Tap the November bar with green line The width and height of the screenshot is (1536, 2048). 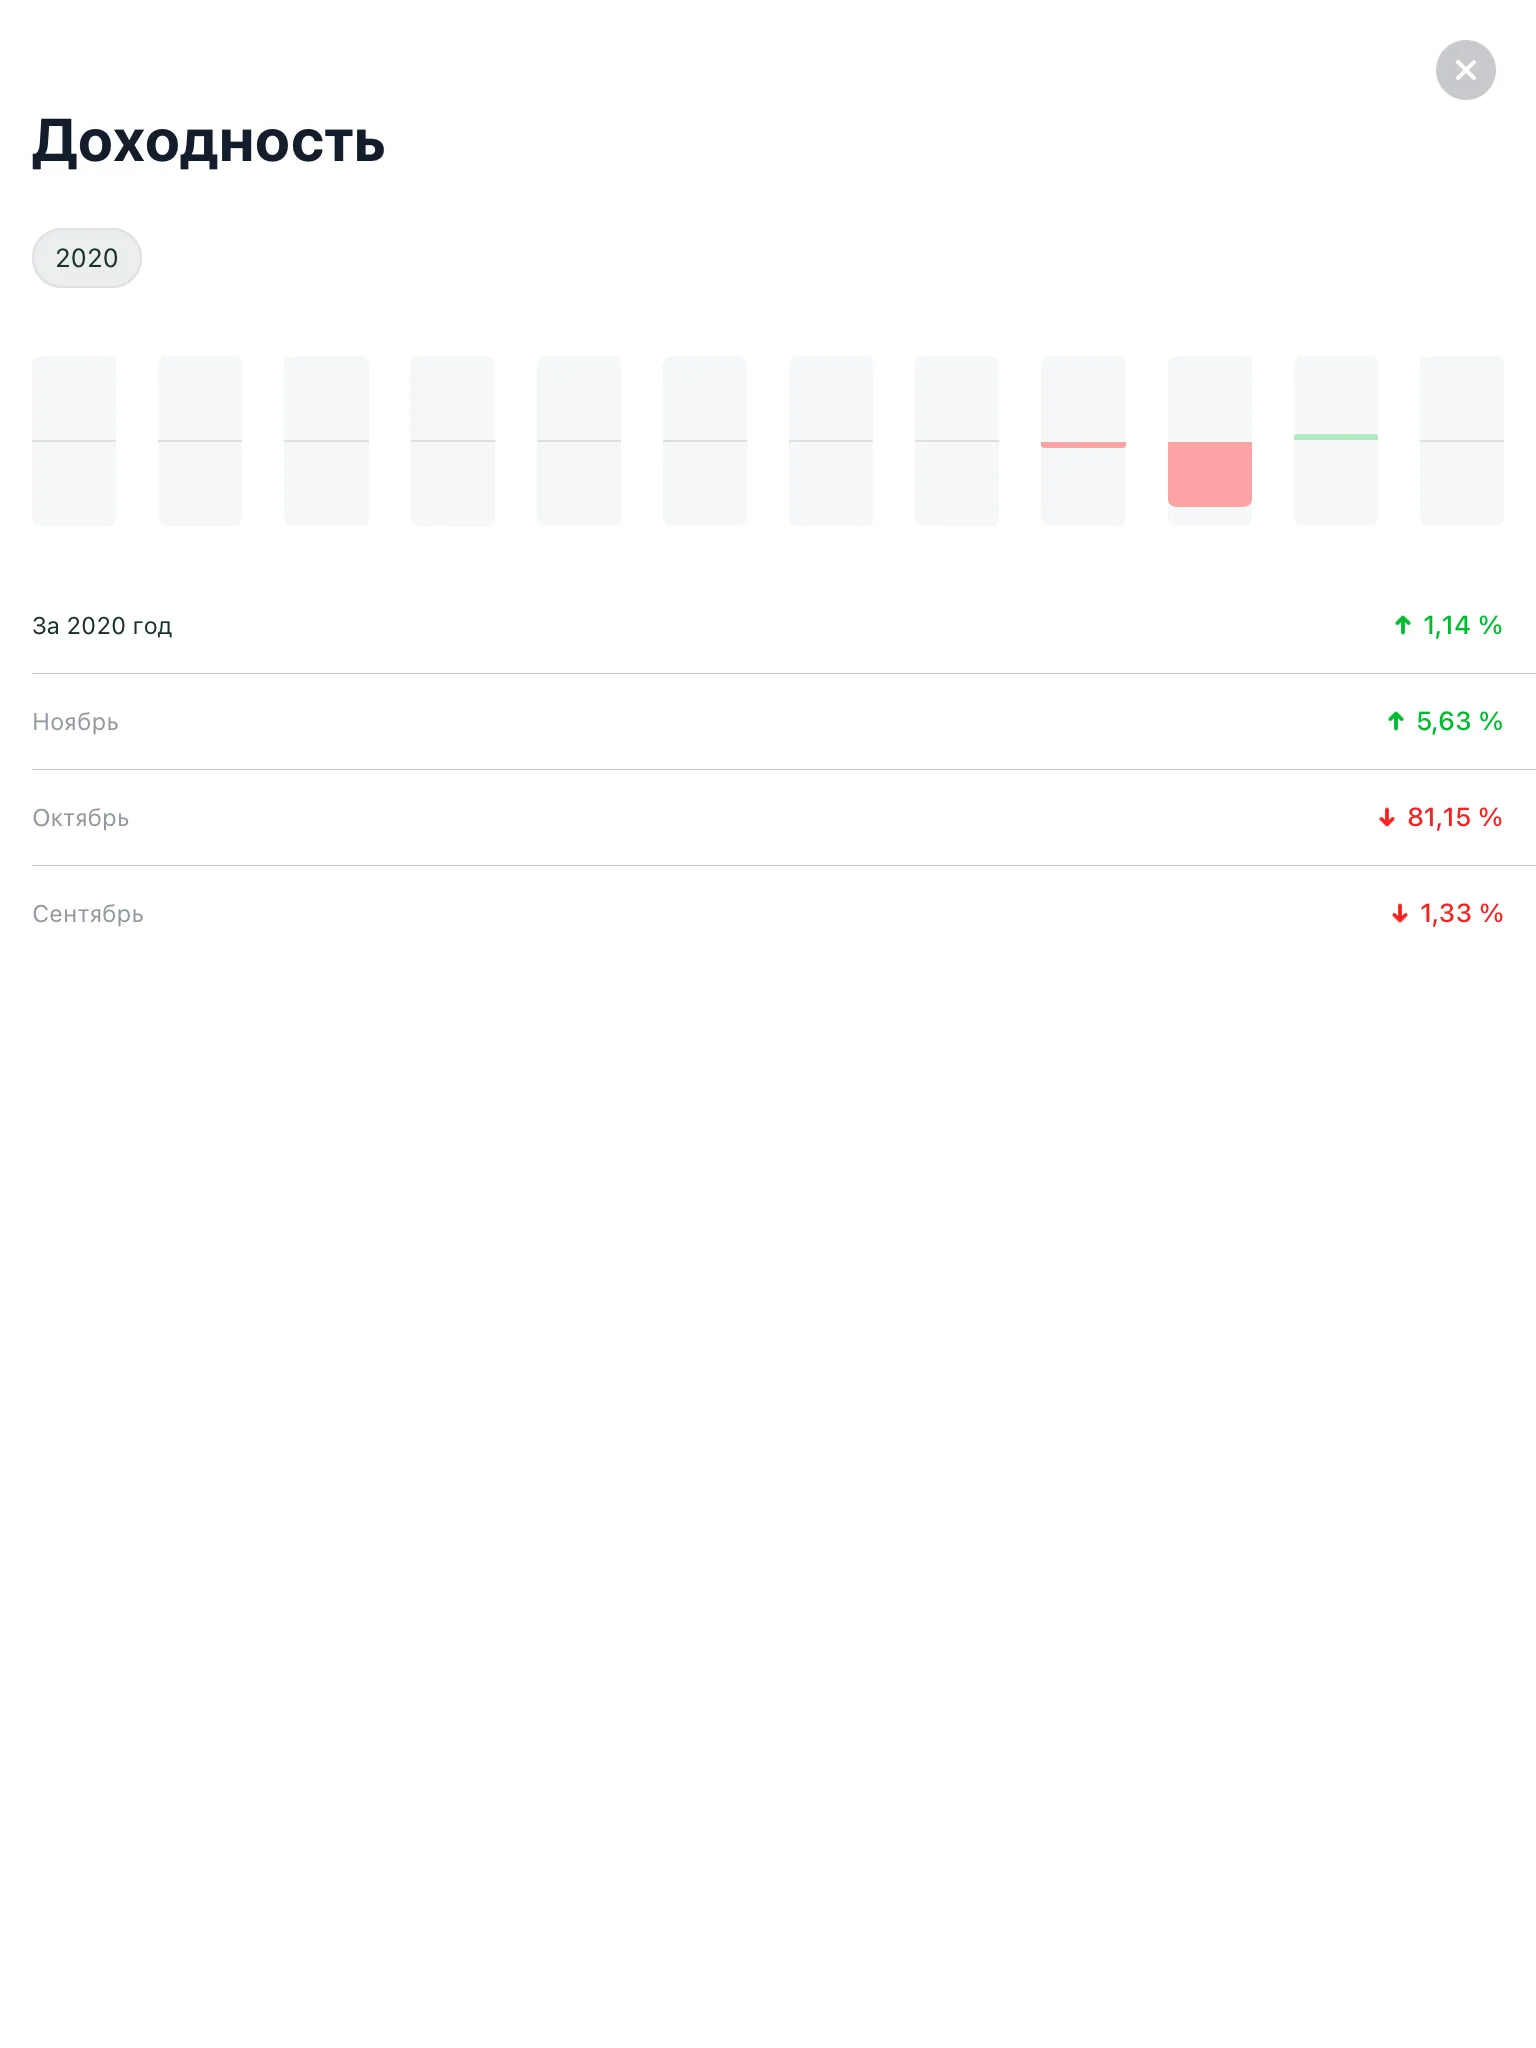point(1336,441)
